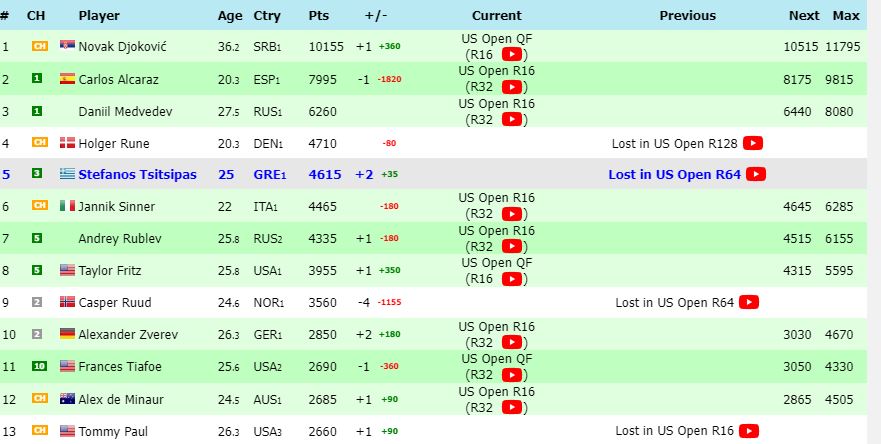Click the career-high badge in Frances Tiafoe's row
This screenshot has width=881, height=444.
pyautogui.click(x=37, y=367)
